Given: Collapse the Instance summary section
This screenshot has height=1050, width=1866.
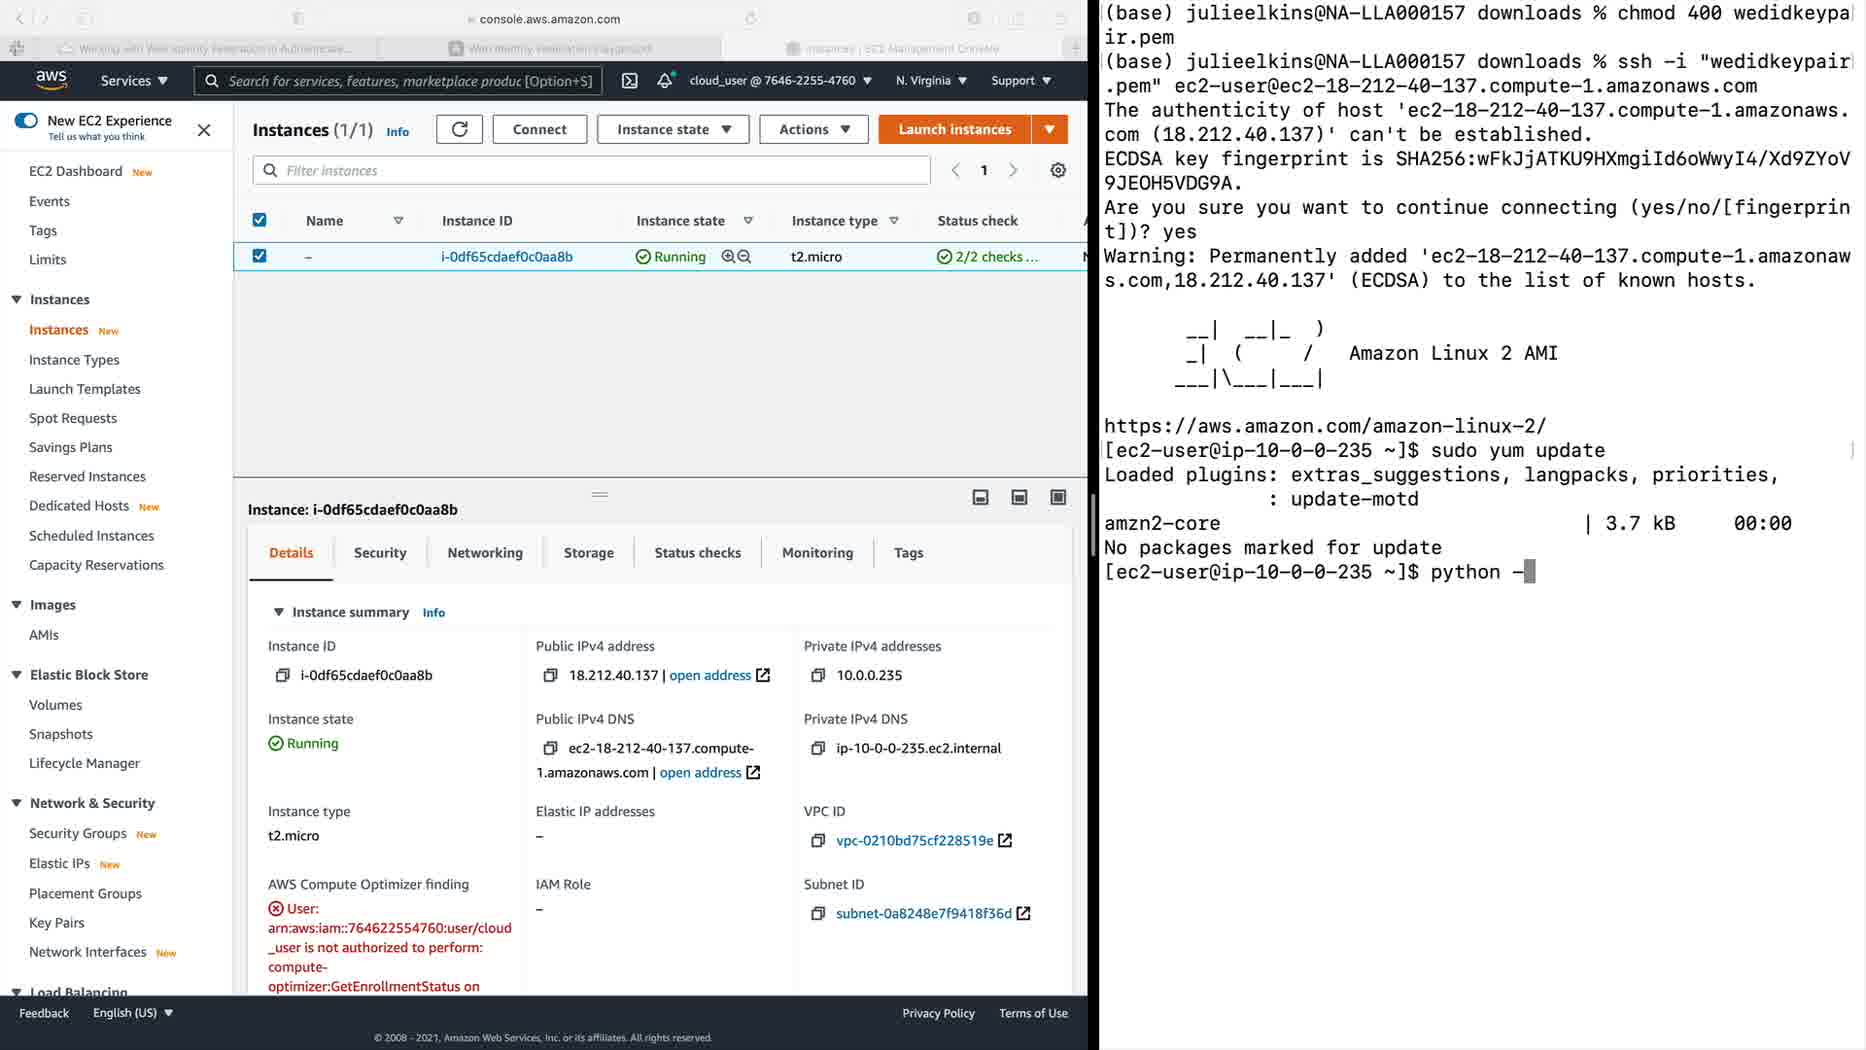Looking at the screenshot, I should (x=279, y=612).
